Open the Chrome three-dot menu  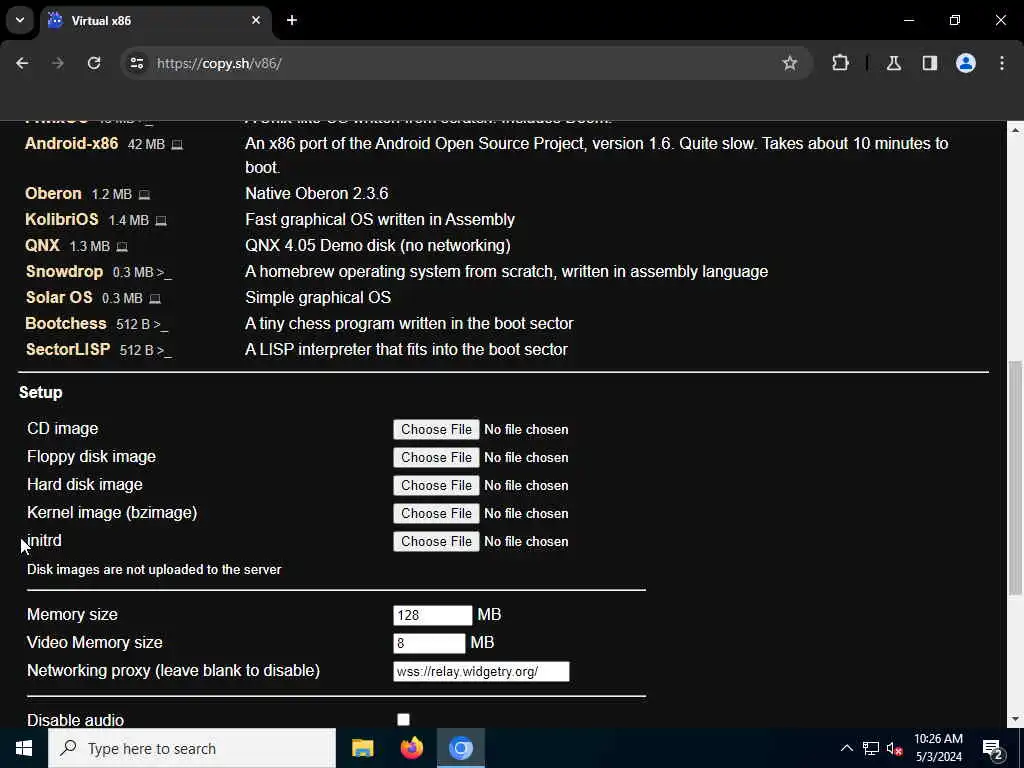click(x=1002, y=63)
